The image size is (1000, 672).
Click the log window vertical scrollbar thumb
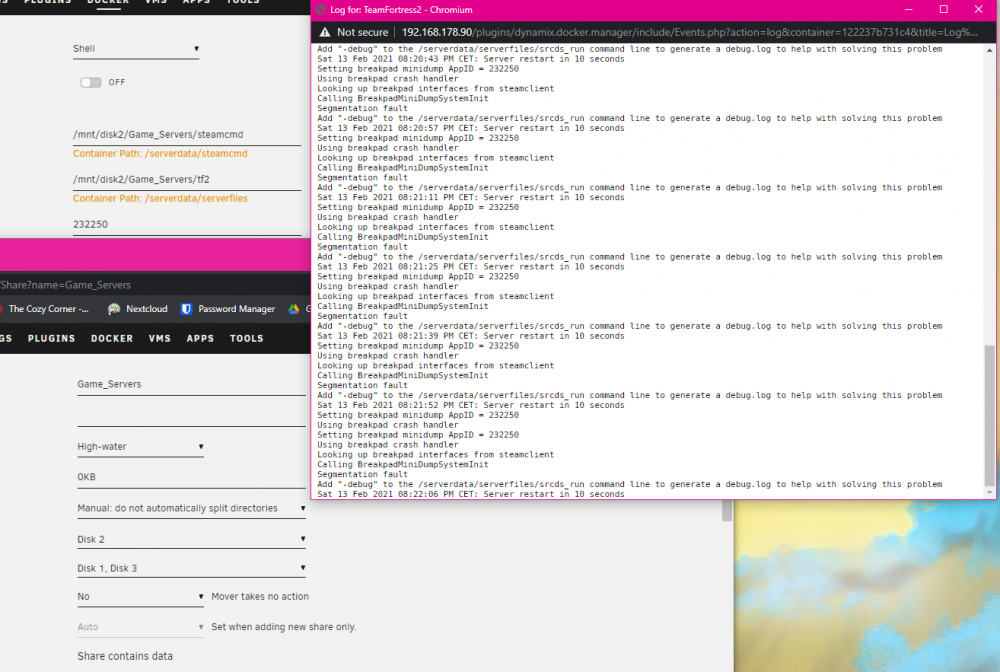[x=989, y=415]
